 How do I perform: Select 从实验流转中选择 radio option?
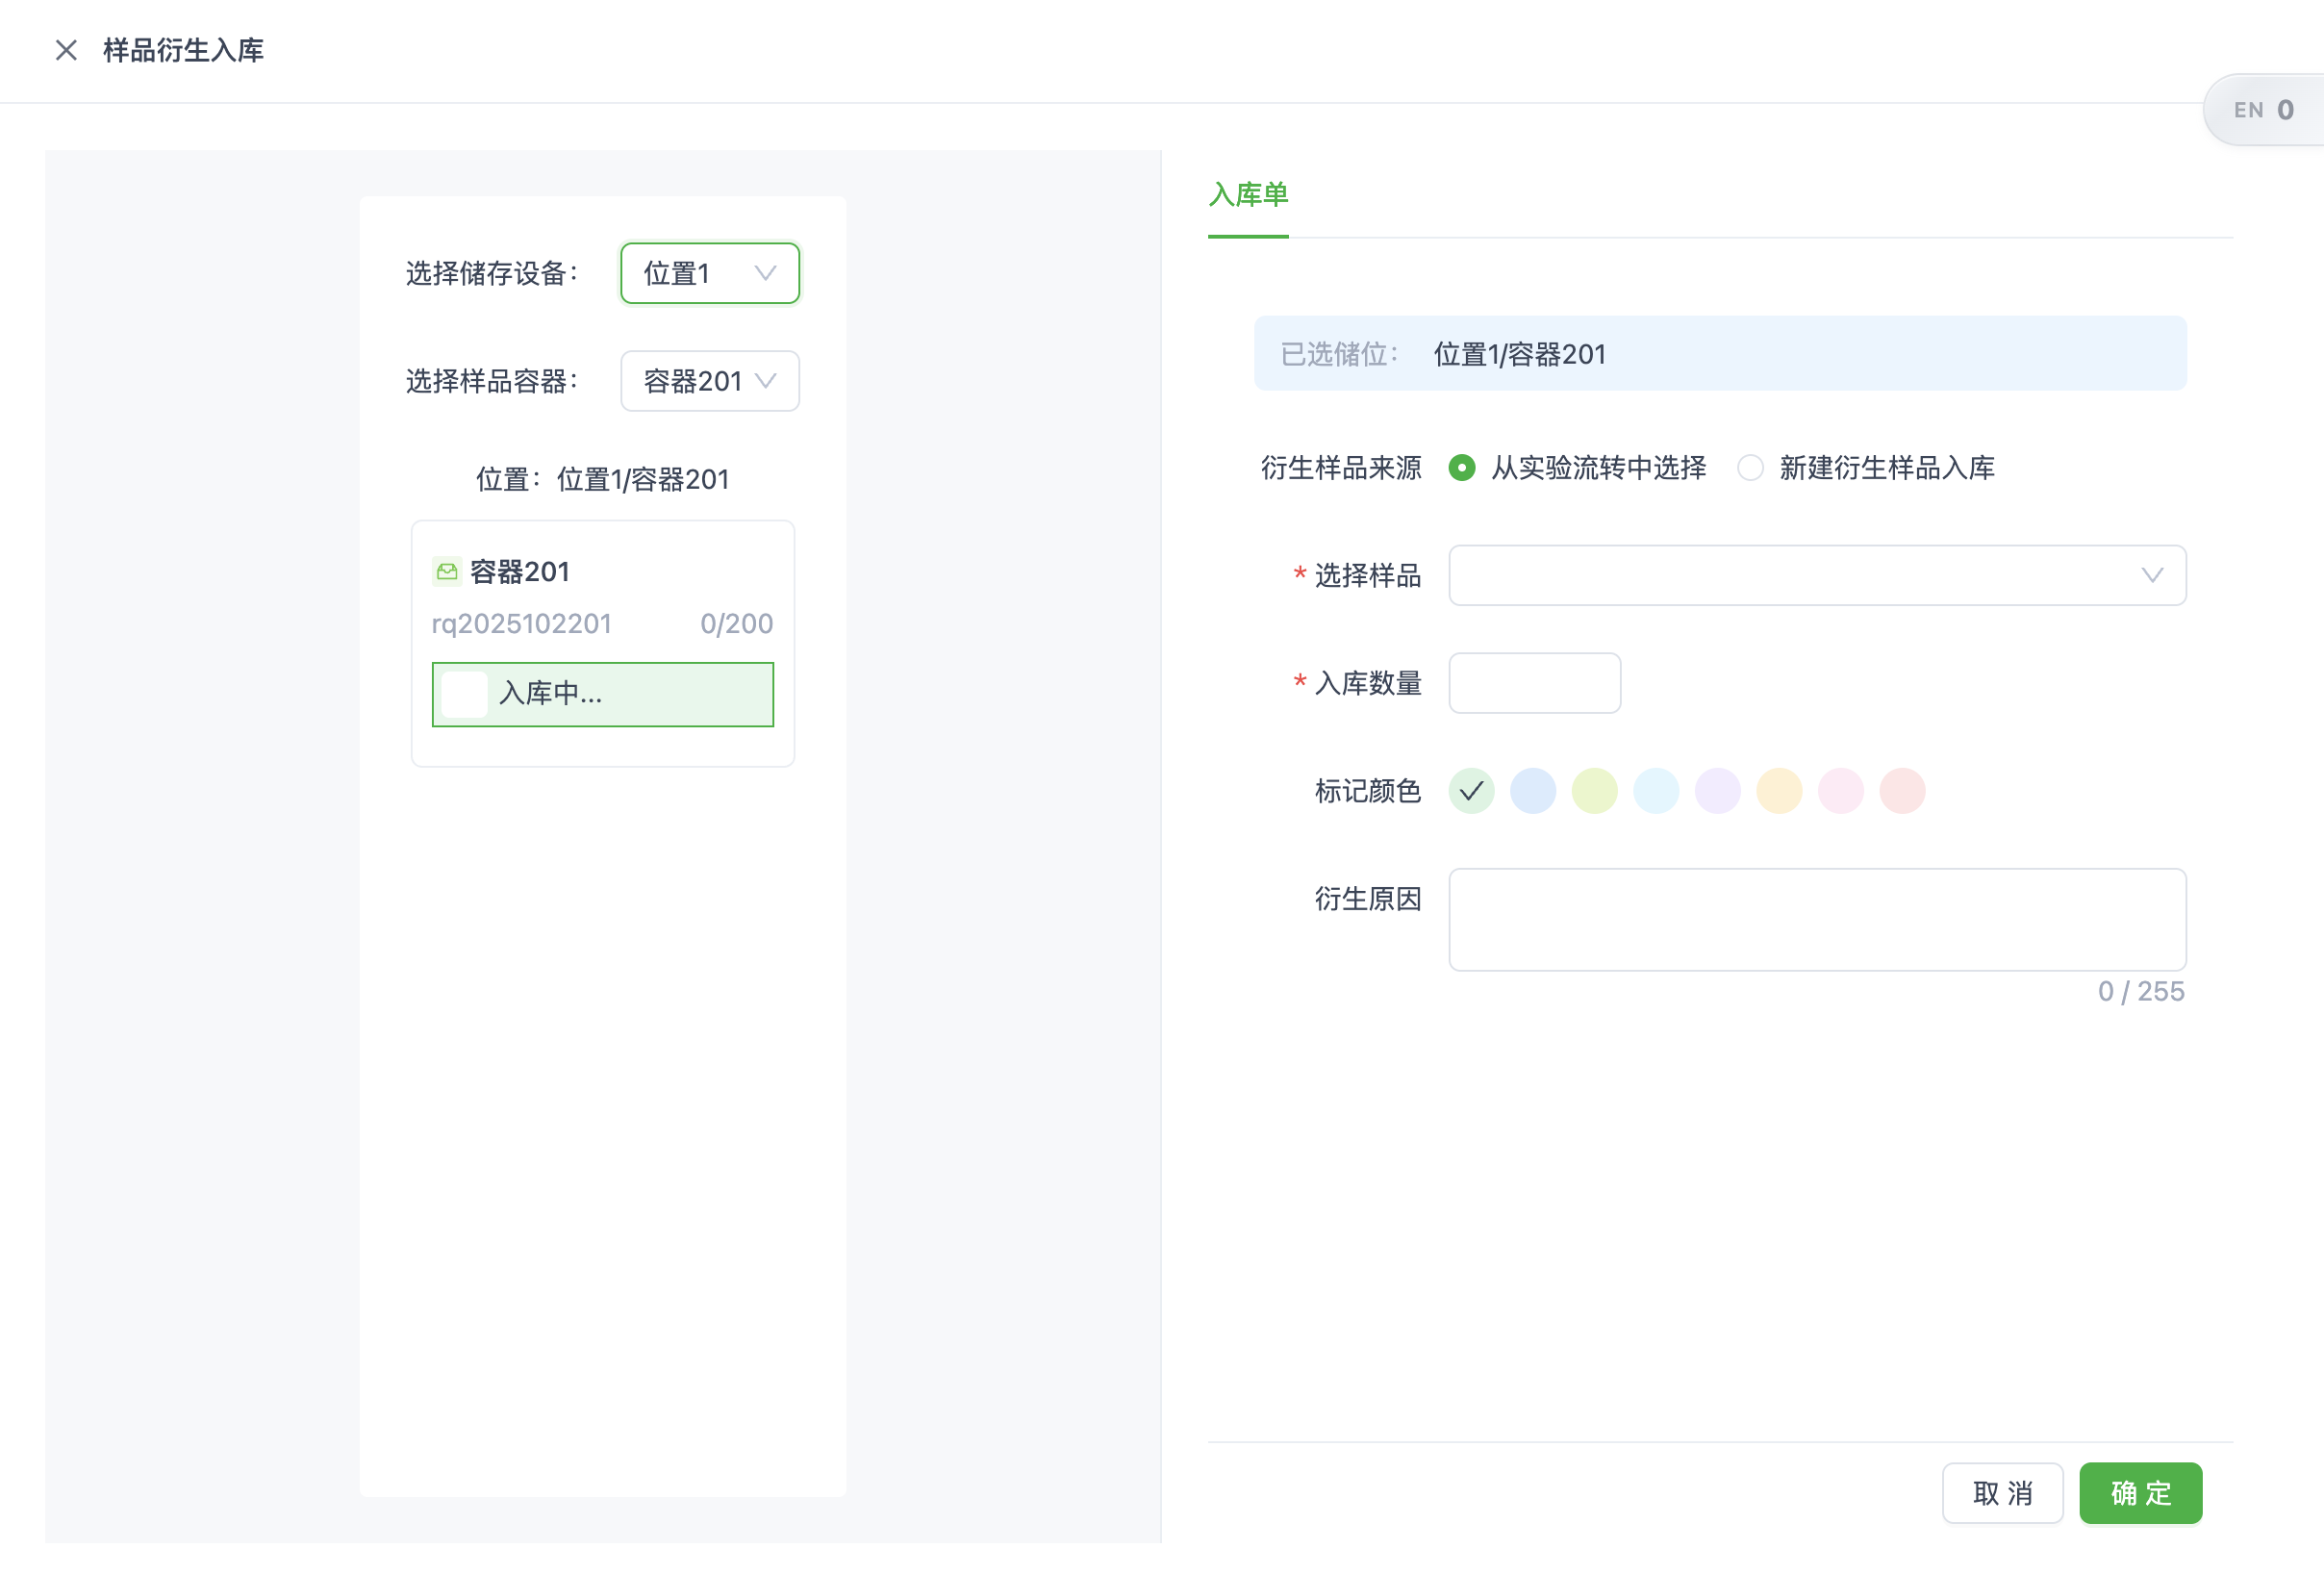pyautogui.click(x=1461, y=467)
